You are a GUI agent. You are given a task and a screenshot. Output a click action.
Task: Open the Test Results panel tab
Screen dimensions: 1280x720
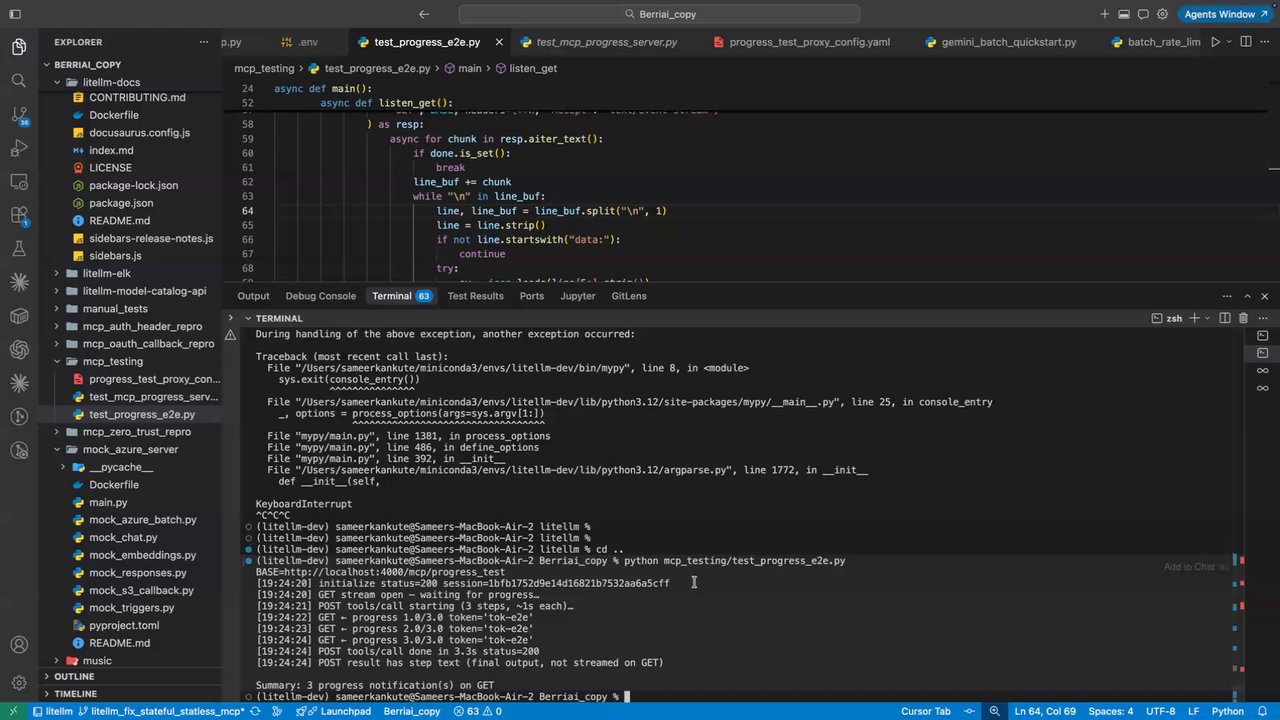pos(475,296)
